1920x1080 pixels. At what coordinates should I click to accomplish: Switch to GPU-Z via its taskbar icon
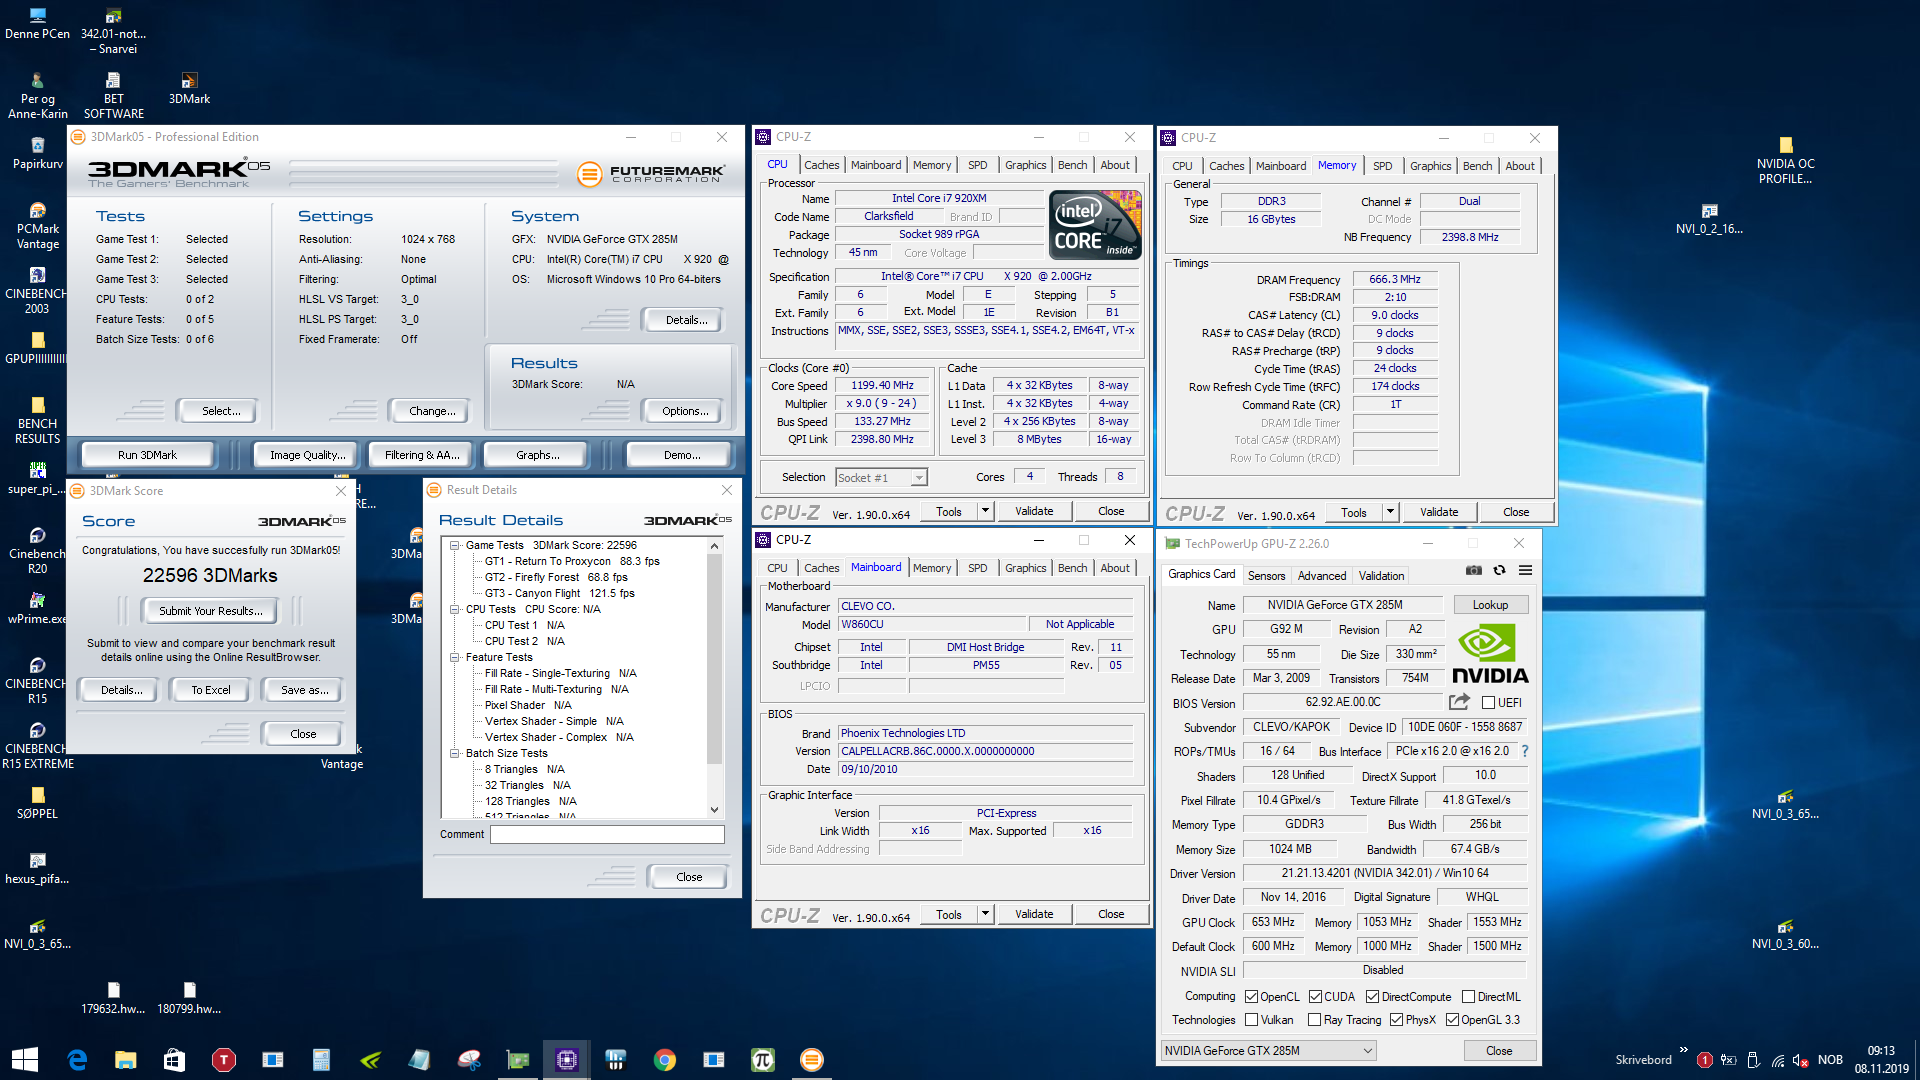[517, 1059]
